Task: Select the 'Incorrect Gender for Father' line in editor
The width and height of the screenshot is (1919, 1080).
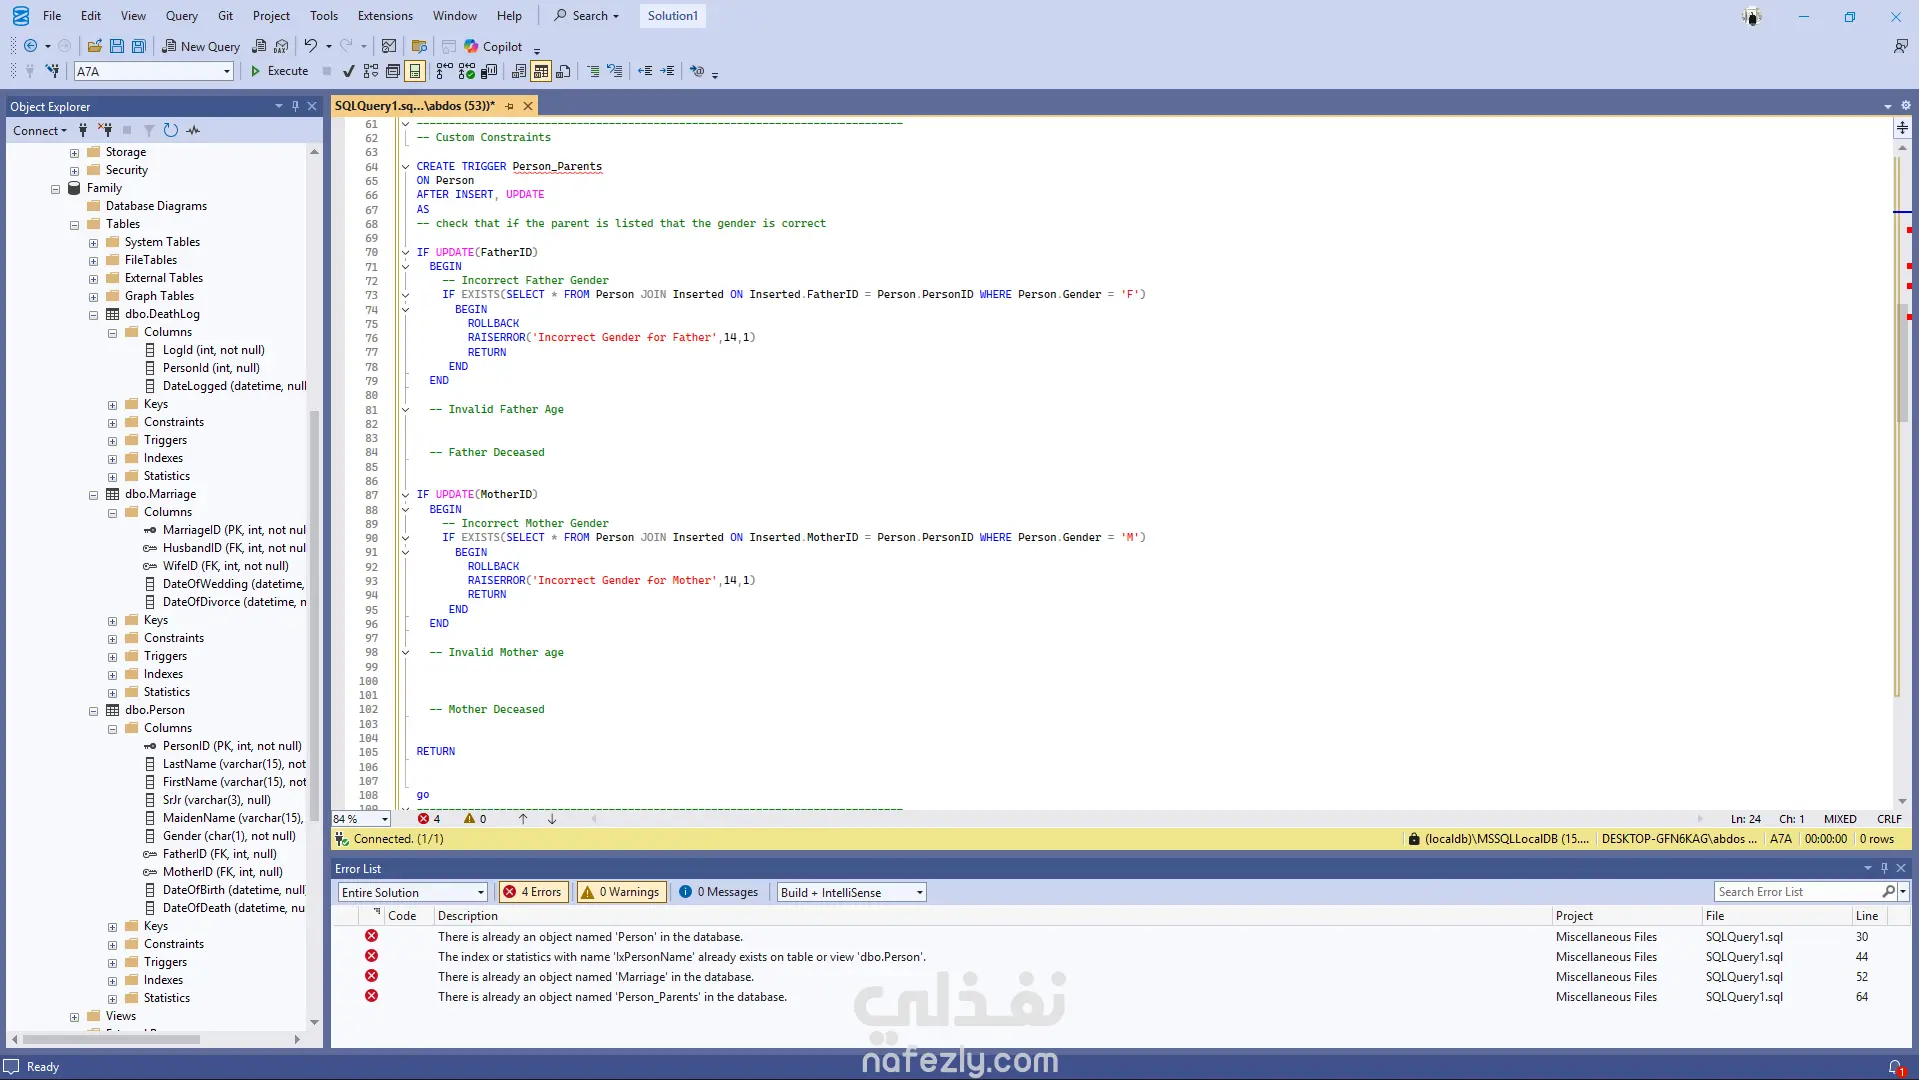Action: pyautogui.click(x=611, y=338)
